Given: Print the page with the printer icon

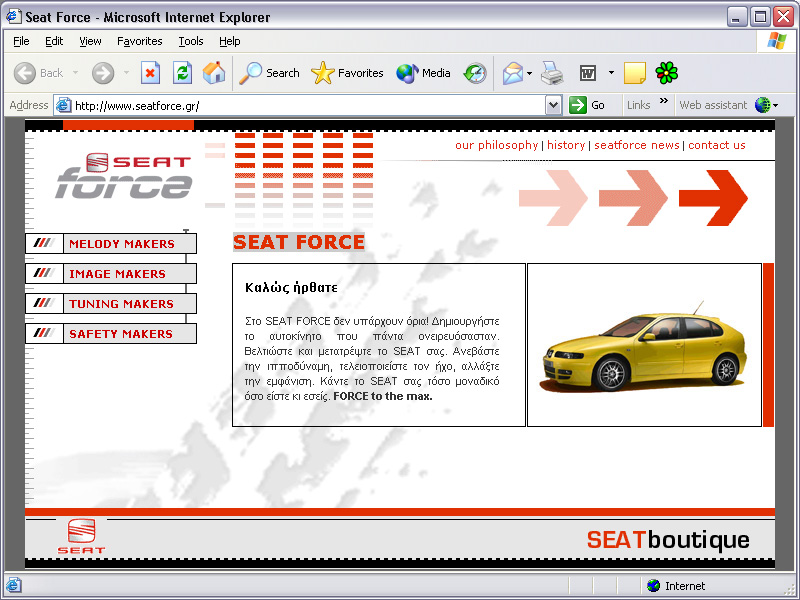Looking at the screenshot, I should point(552,73).
